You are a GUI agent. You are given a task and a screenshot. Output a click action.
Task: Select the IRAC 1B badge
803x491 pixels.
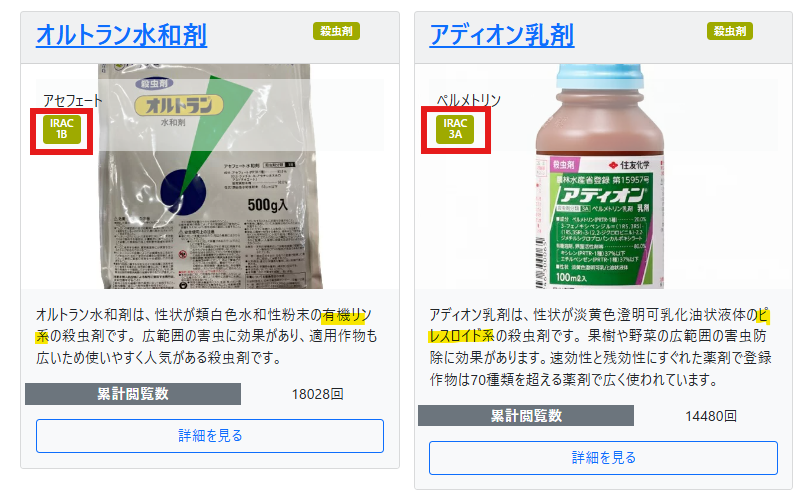click(62, 130)
